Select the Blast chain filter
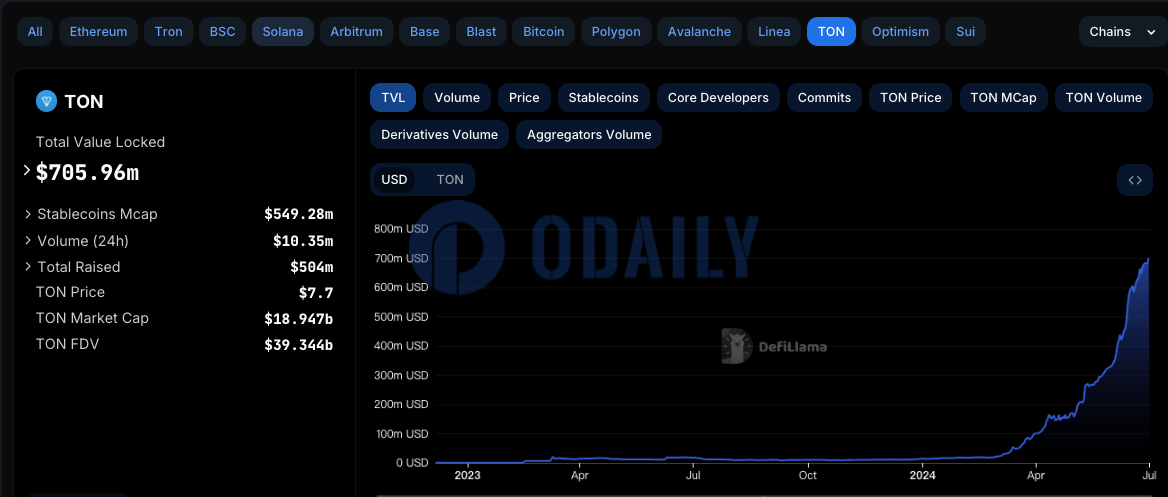Image resolution: width=1168 pixels, height=497 pixels. [x=481, y=31]
